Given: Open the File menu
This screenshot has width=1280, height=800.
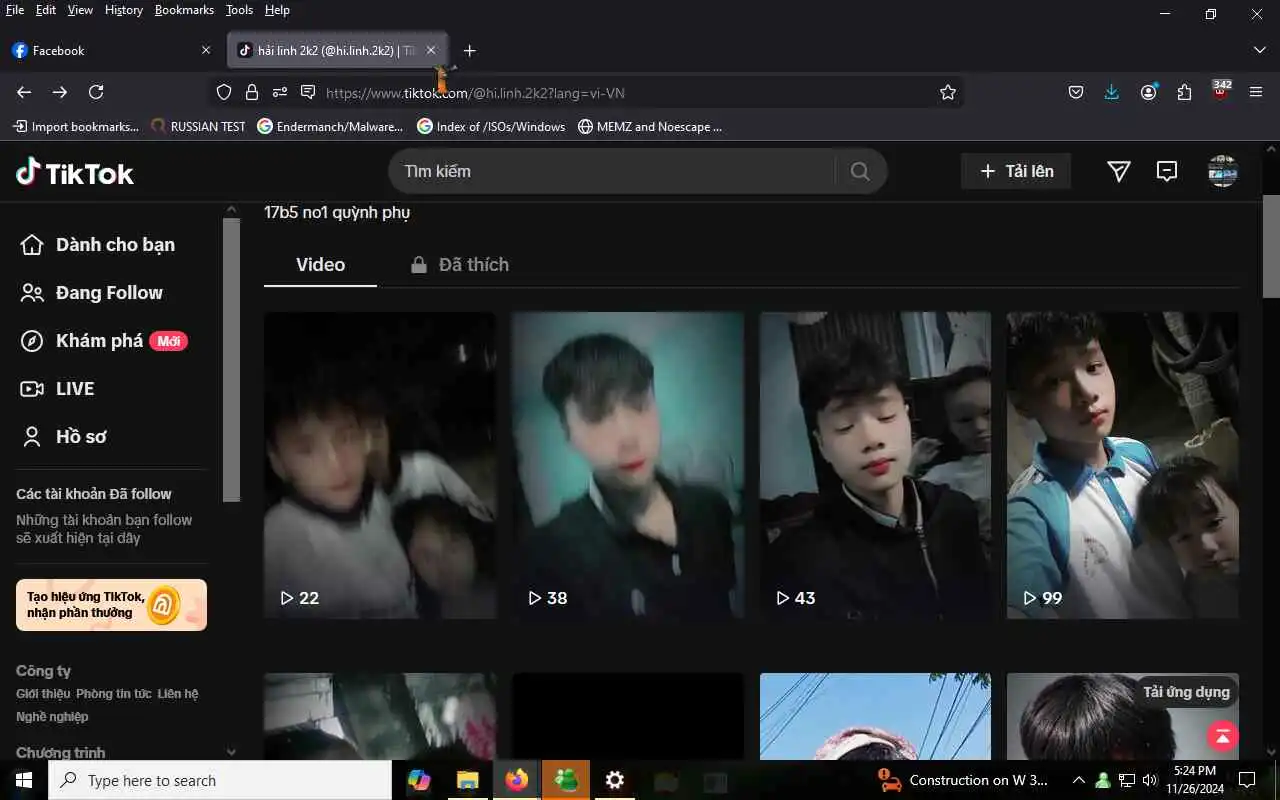Looking at the screenshot, I should [x=15, y=10].
